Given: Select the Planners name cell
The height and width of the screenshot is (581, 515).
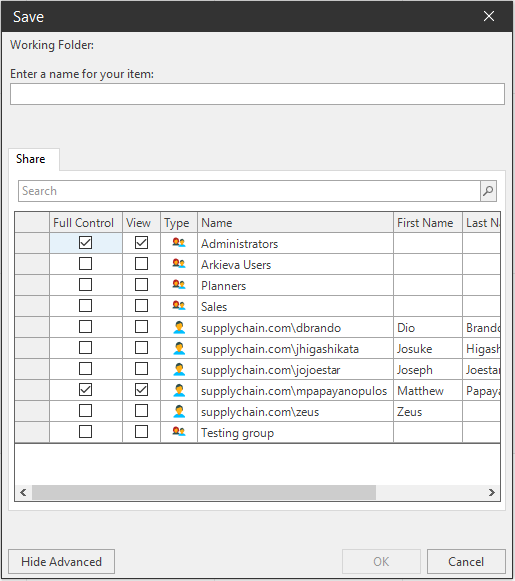Looking at the screenshot, I should 295,285.
